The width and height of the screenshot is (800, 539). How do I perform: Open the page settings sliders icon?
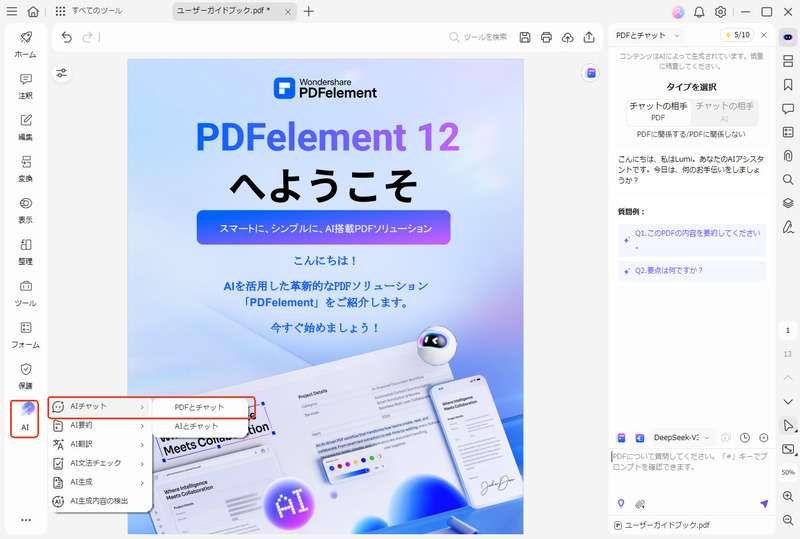(x=62, y=73)
